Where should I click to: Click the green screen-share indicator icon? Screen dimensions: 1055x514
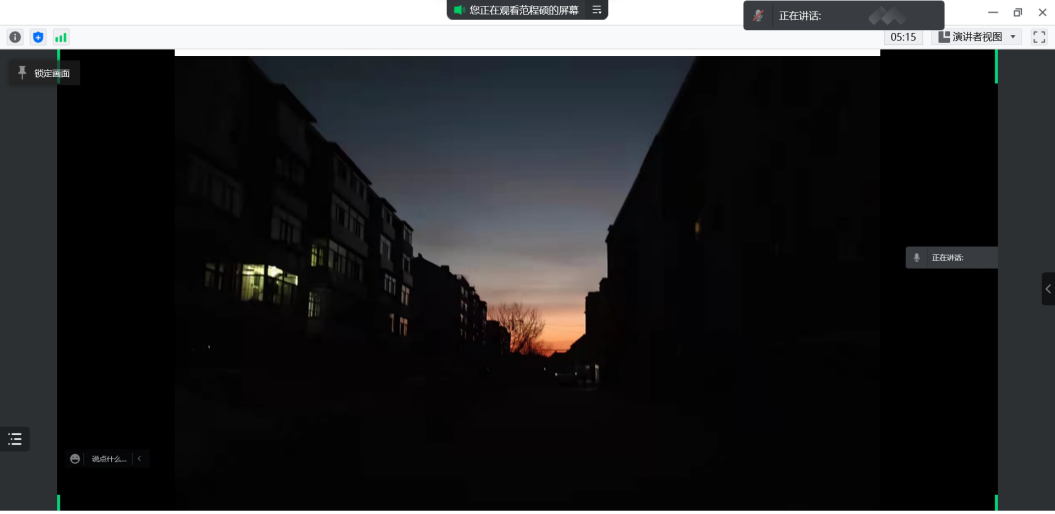click(x=459, y=10)
